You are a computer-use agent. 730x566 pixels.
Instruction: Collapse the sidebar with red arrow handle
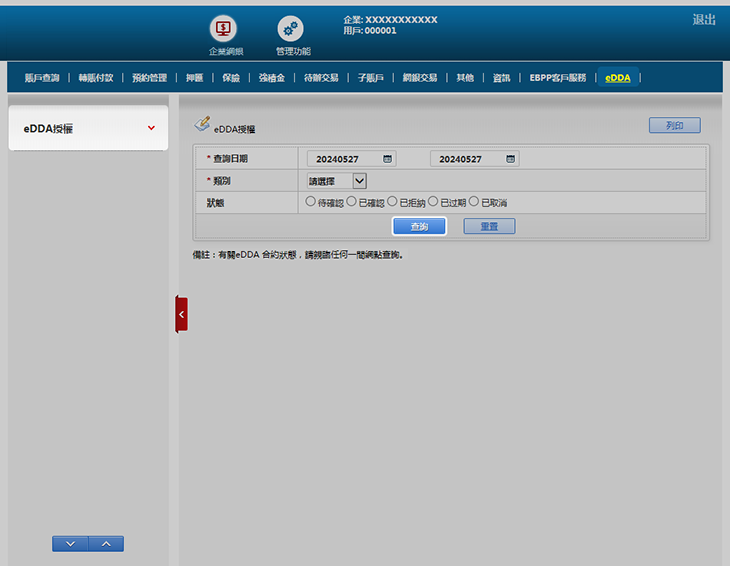click(181, 314)
